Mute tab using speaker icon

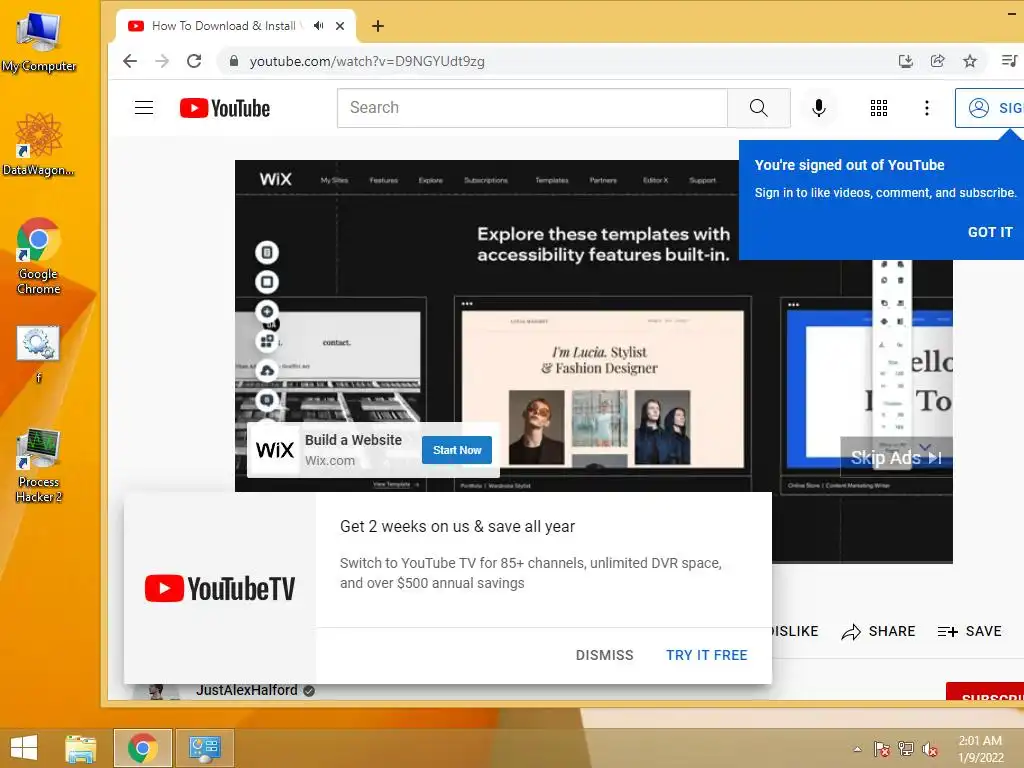[319, 26]
